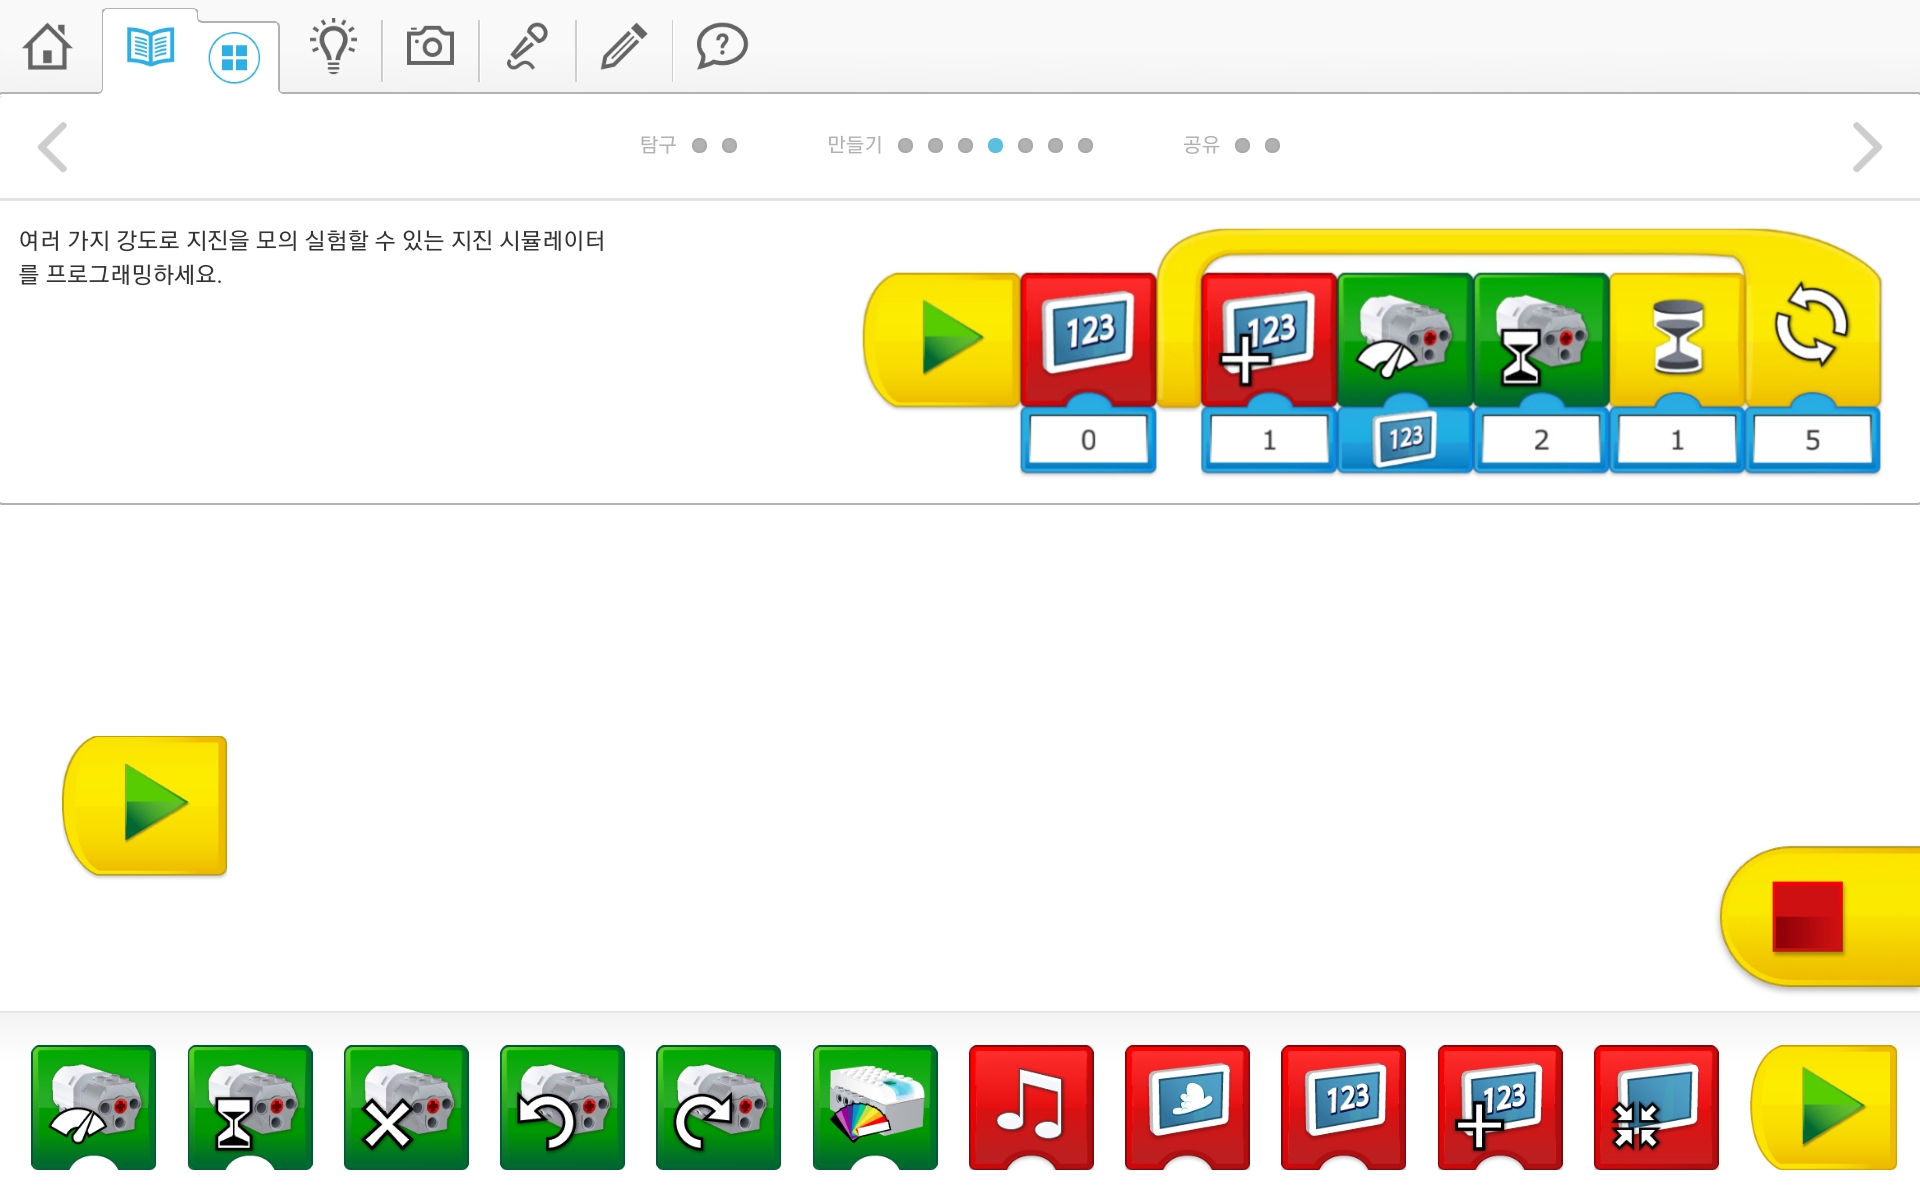1920x1200 pixels.
Task: Run the start block on the canvas
Action: click(146, 805)
